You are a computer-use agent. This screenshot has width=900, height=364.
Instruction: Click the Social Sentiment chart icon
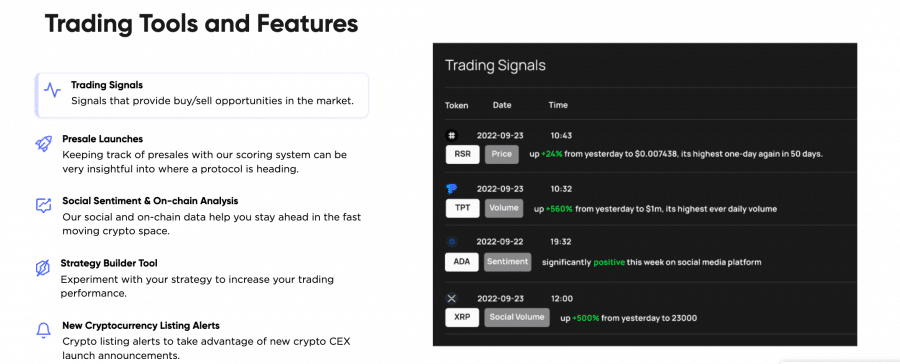(x=44, y=206)
